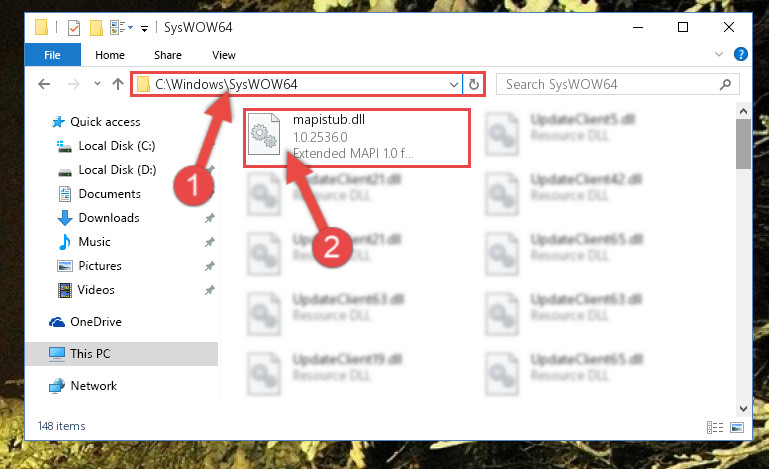Click the search magnifier icon
Viewport: 769px width, 469px height.
click(x=725, y=84)
